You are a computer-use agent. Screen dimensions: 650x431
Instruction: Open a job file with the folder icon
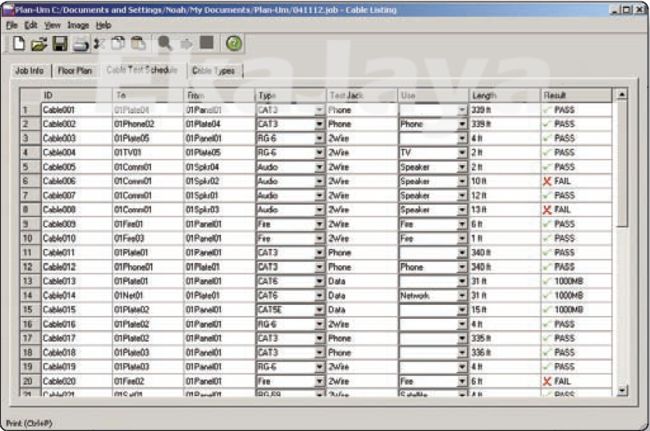click(40, 44)
